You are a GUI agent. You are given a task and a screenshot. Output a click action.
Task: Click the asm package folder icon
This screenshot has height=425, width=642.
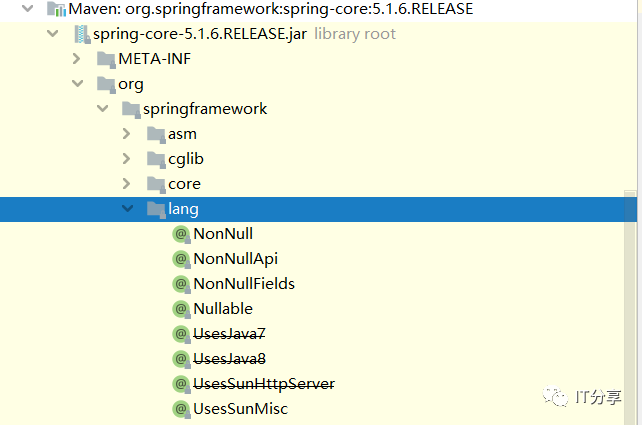156,134
